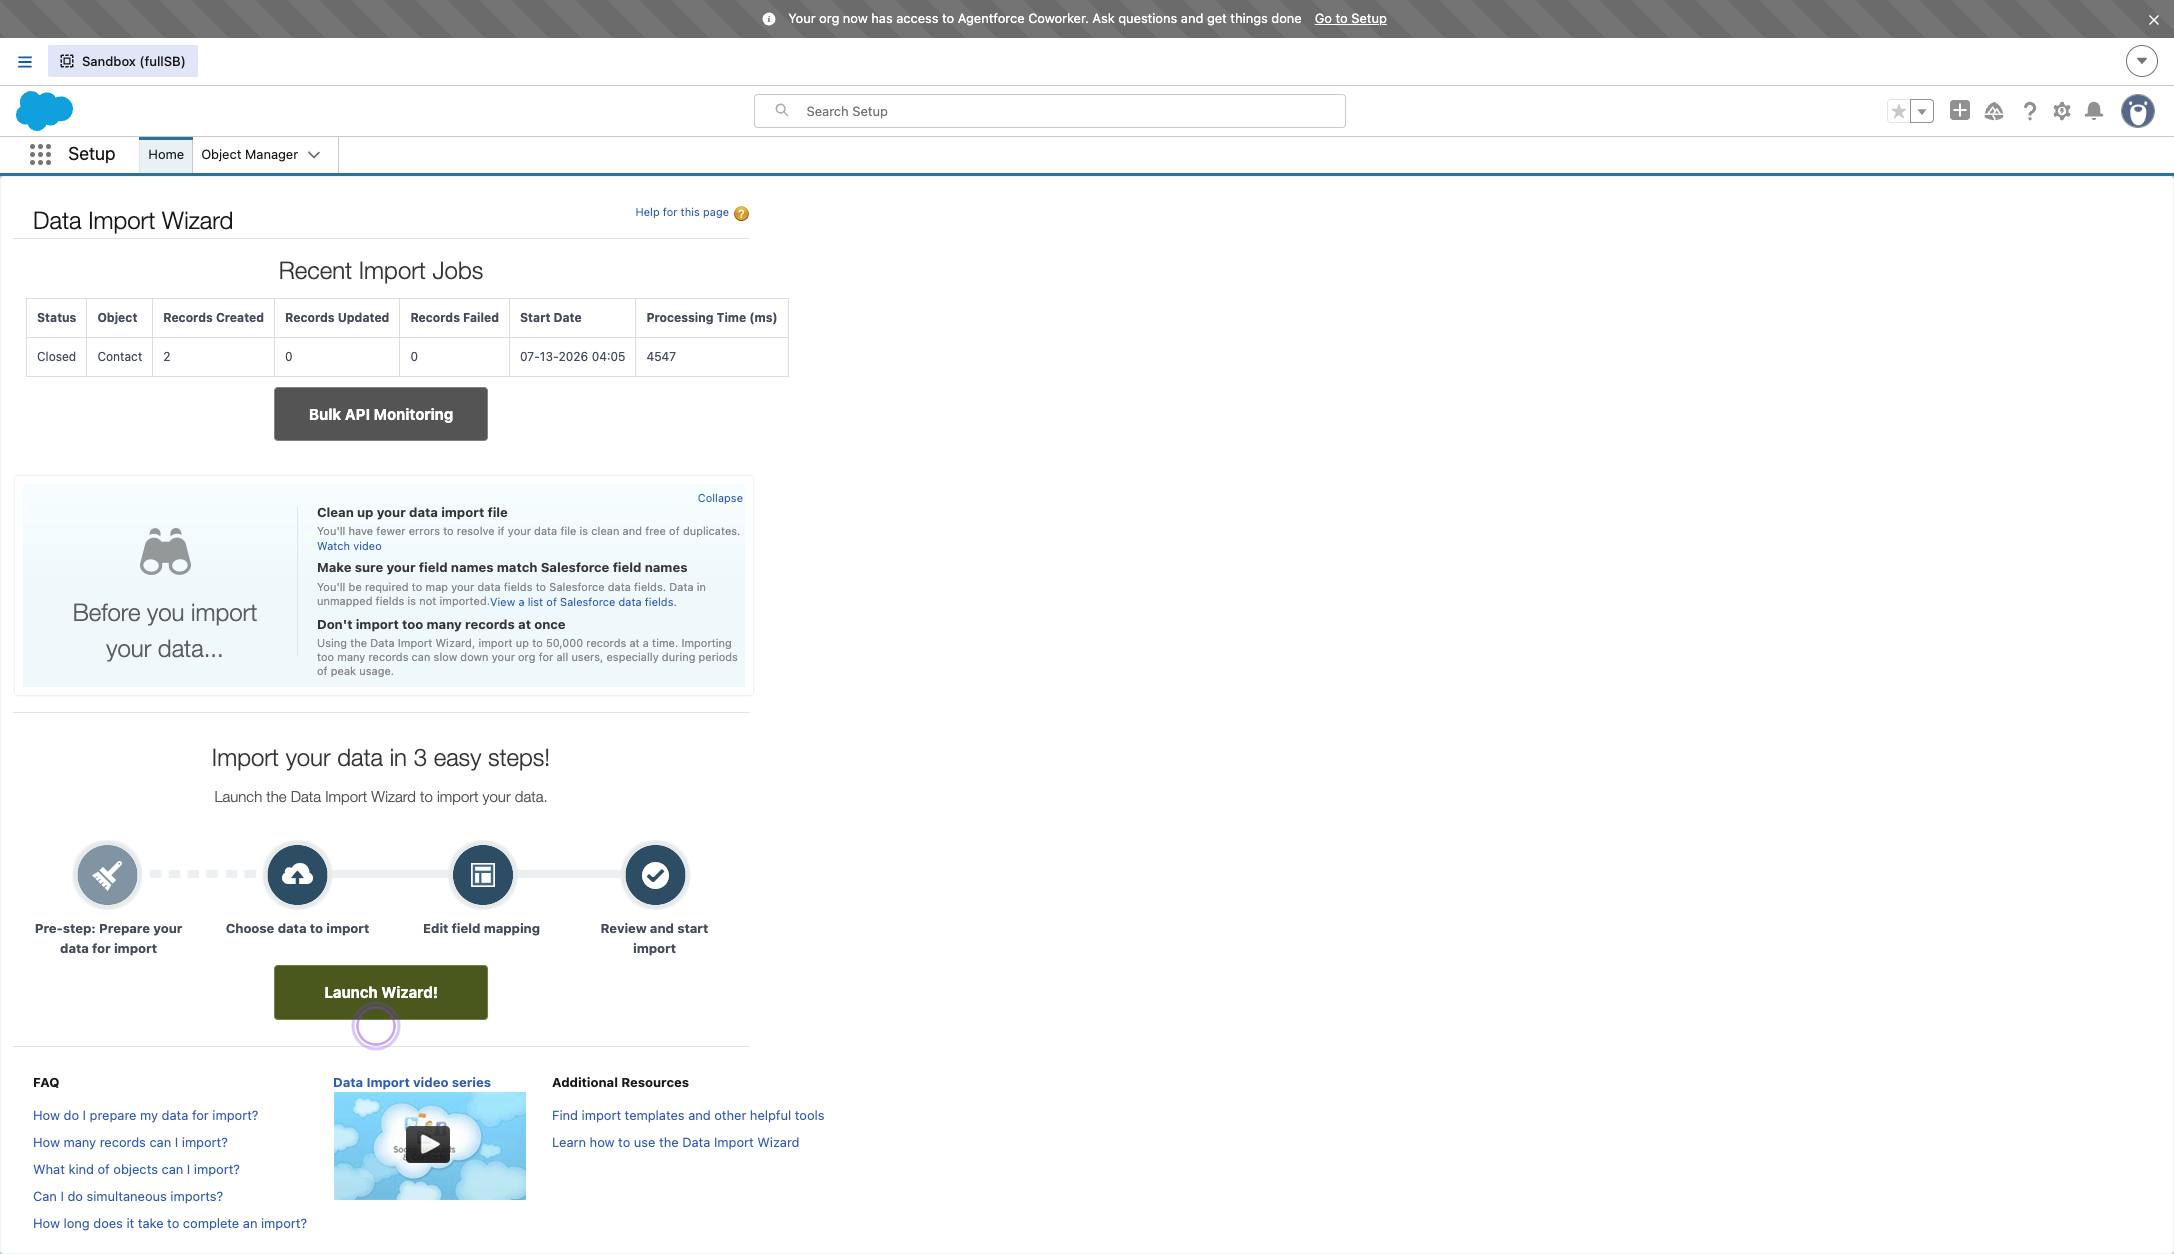Click the Closed status cell
2174x1254 pixels.
pos(56,357)
